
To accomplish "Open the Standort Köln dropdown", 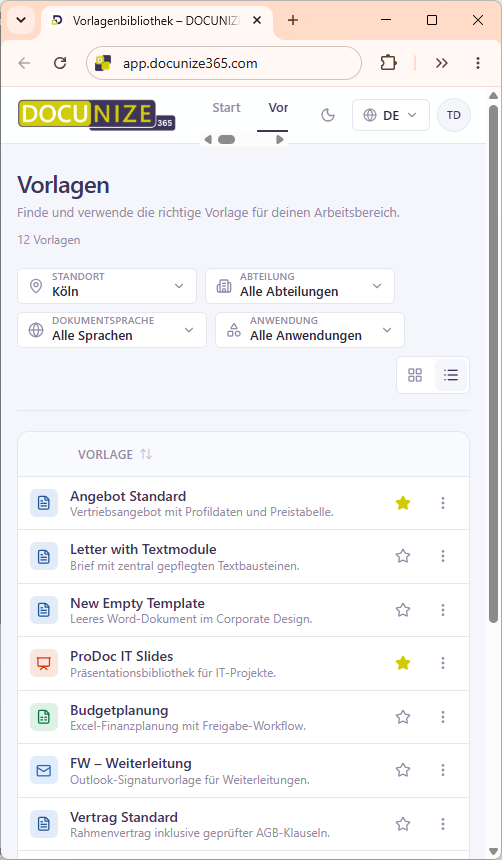I will (x=107, y=286).
